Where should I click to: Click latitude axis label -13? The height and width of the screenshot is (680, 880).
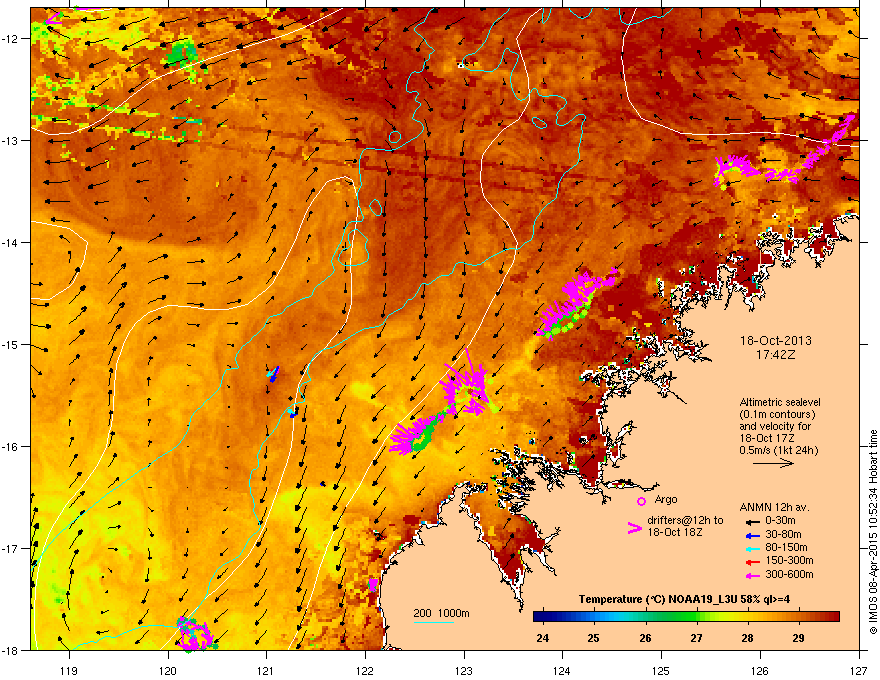tap(11, 141)
